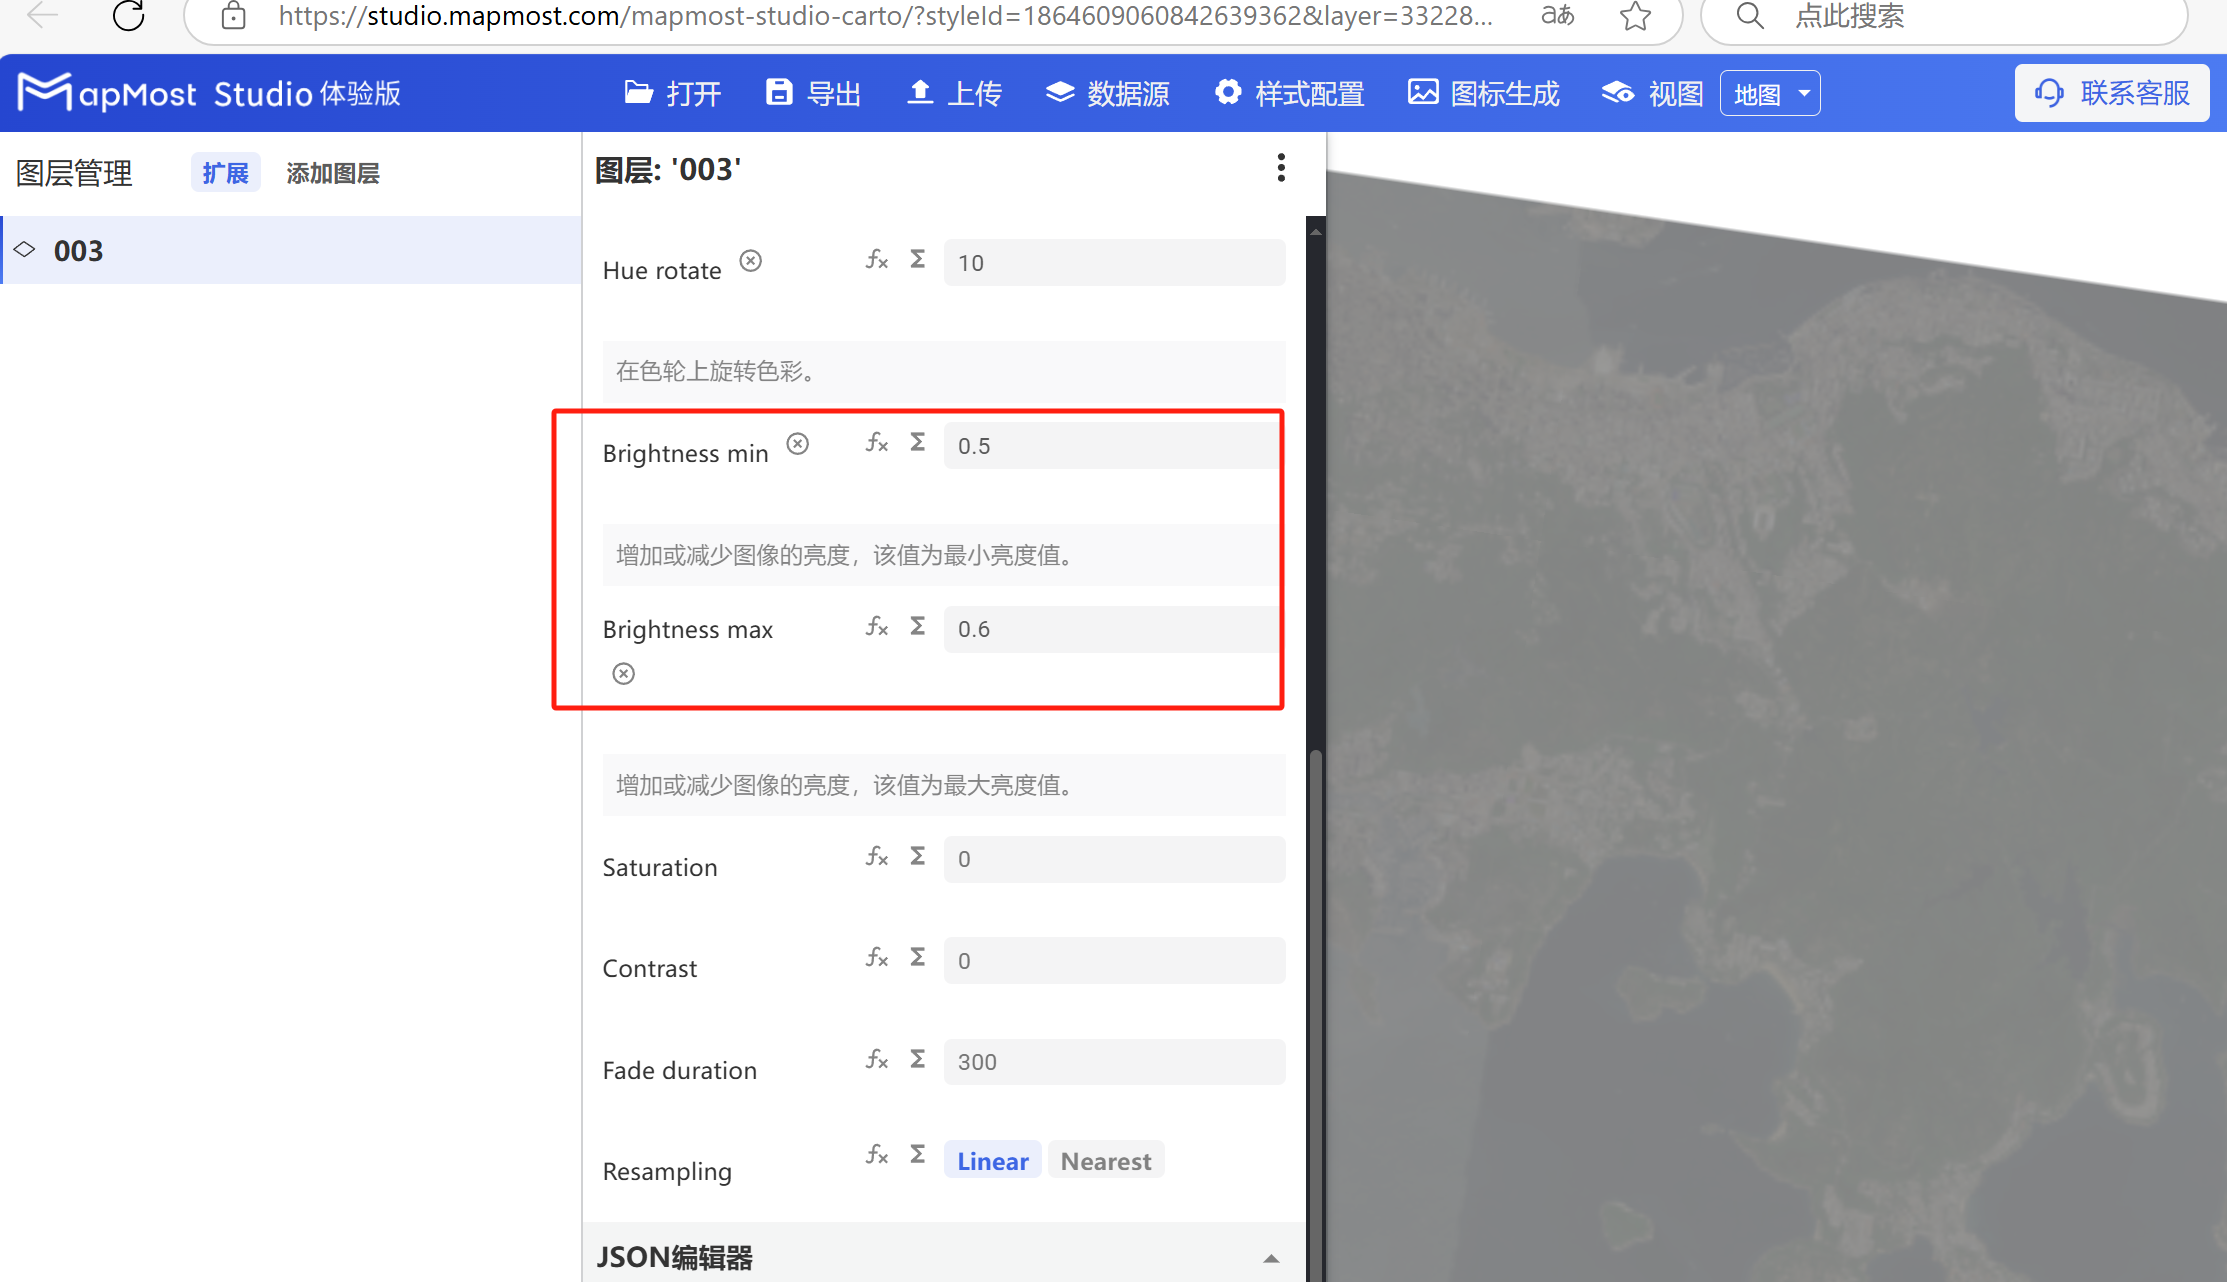Click the 添加图层 tab
This screenshot has width=2227, height=1282.
point(332,172)
